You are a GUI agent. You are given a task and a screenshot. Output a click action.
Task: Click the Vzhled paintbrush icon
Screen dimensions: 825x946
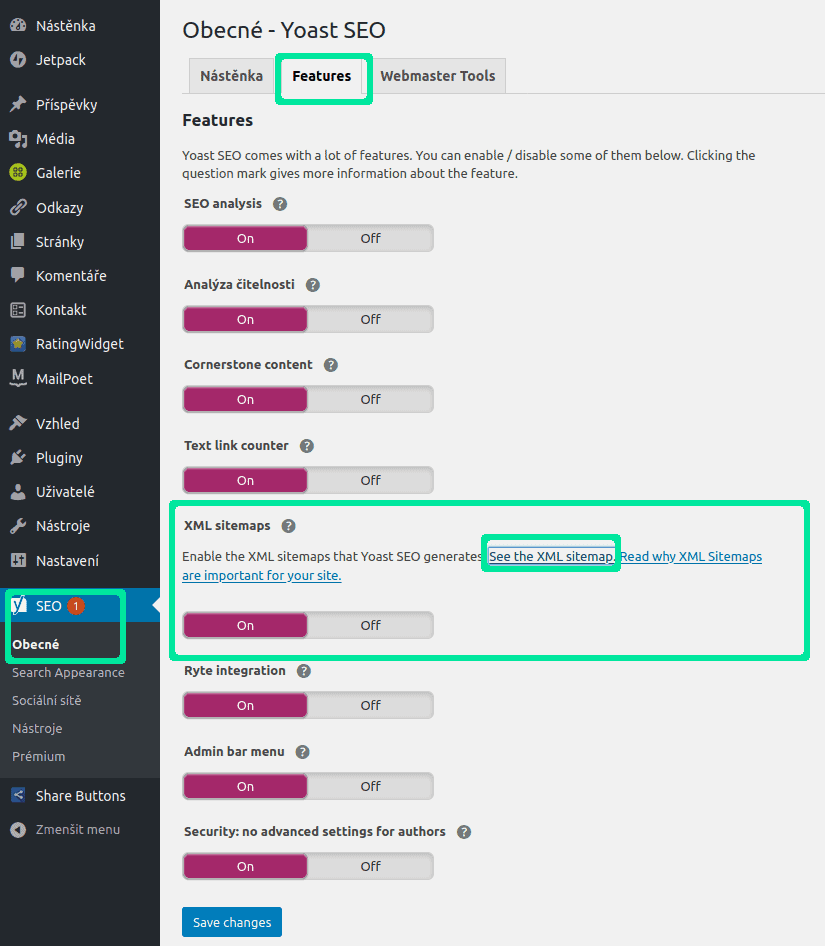(x=18, y=423)
